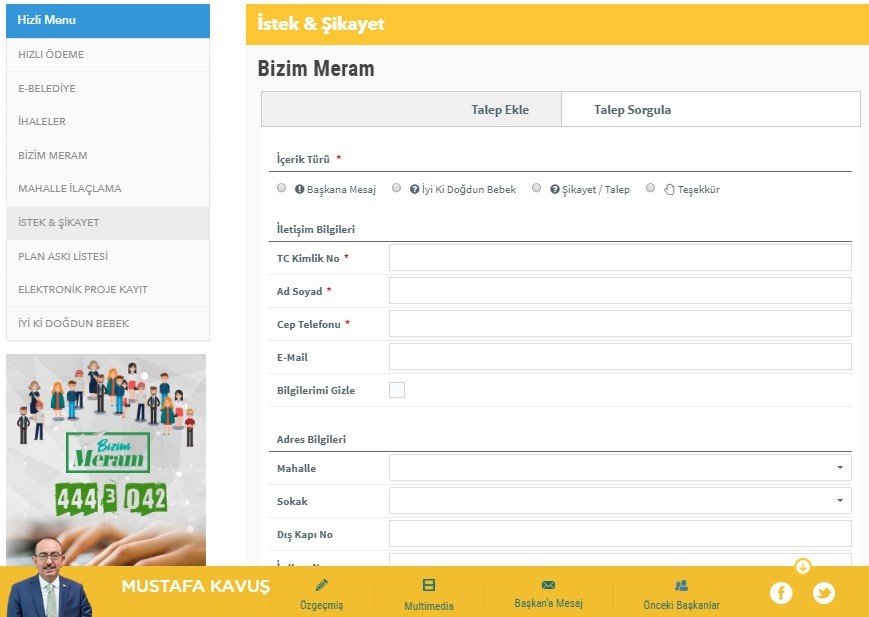The image size is (869, 617).
Task: Click the Twitter bird icon
Action: pyautogui.click(x=823, y=593)
